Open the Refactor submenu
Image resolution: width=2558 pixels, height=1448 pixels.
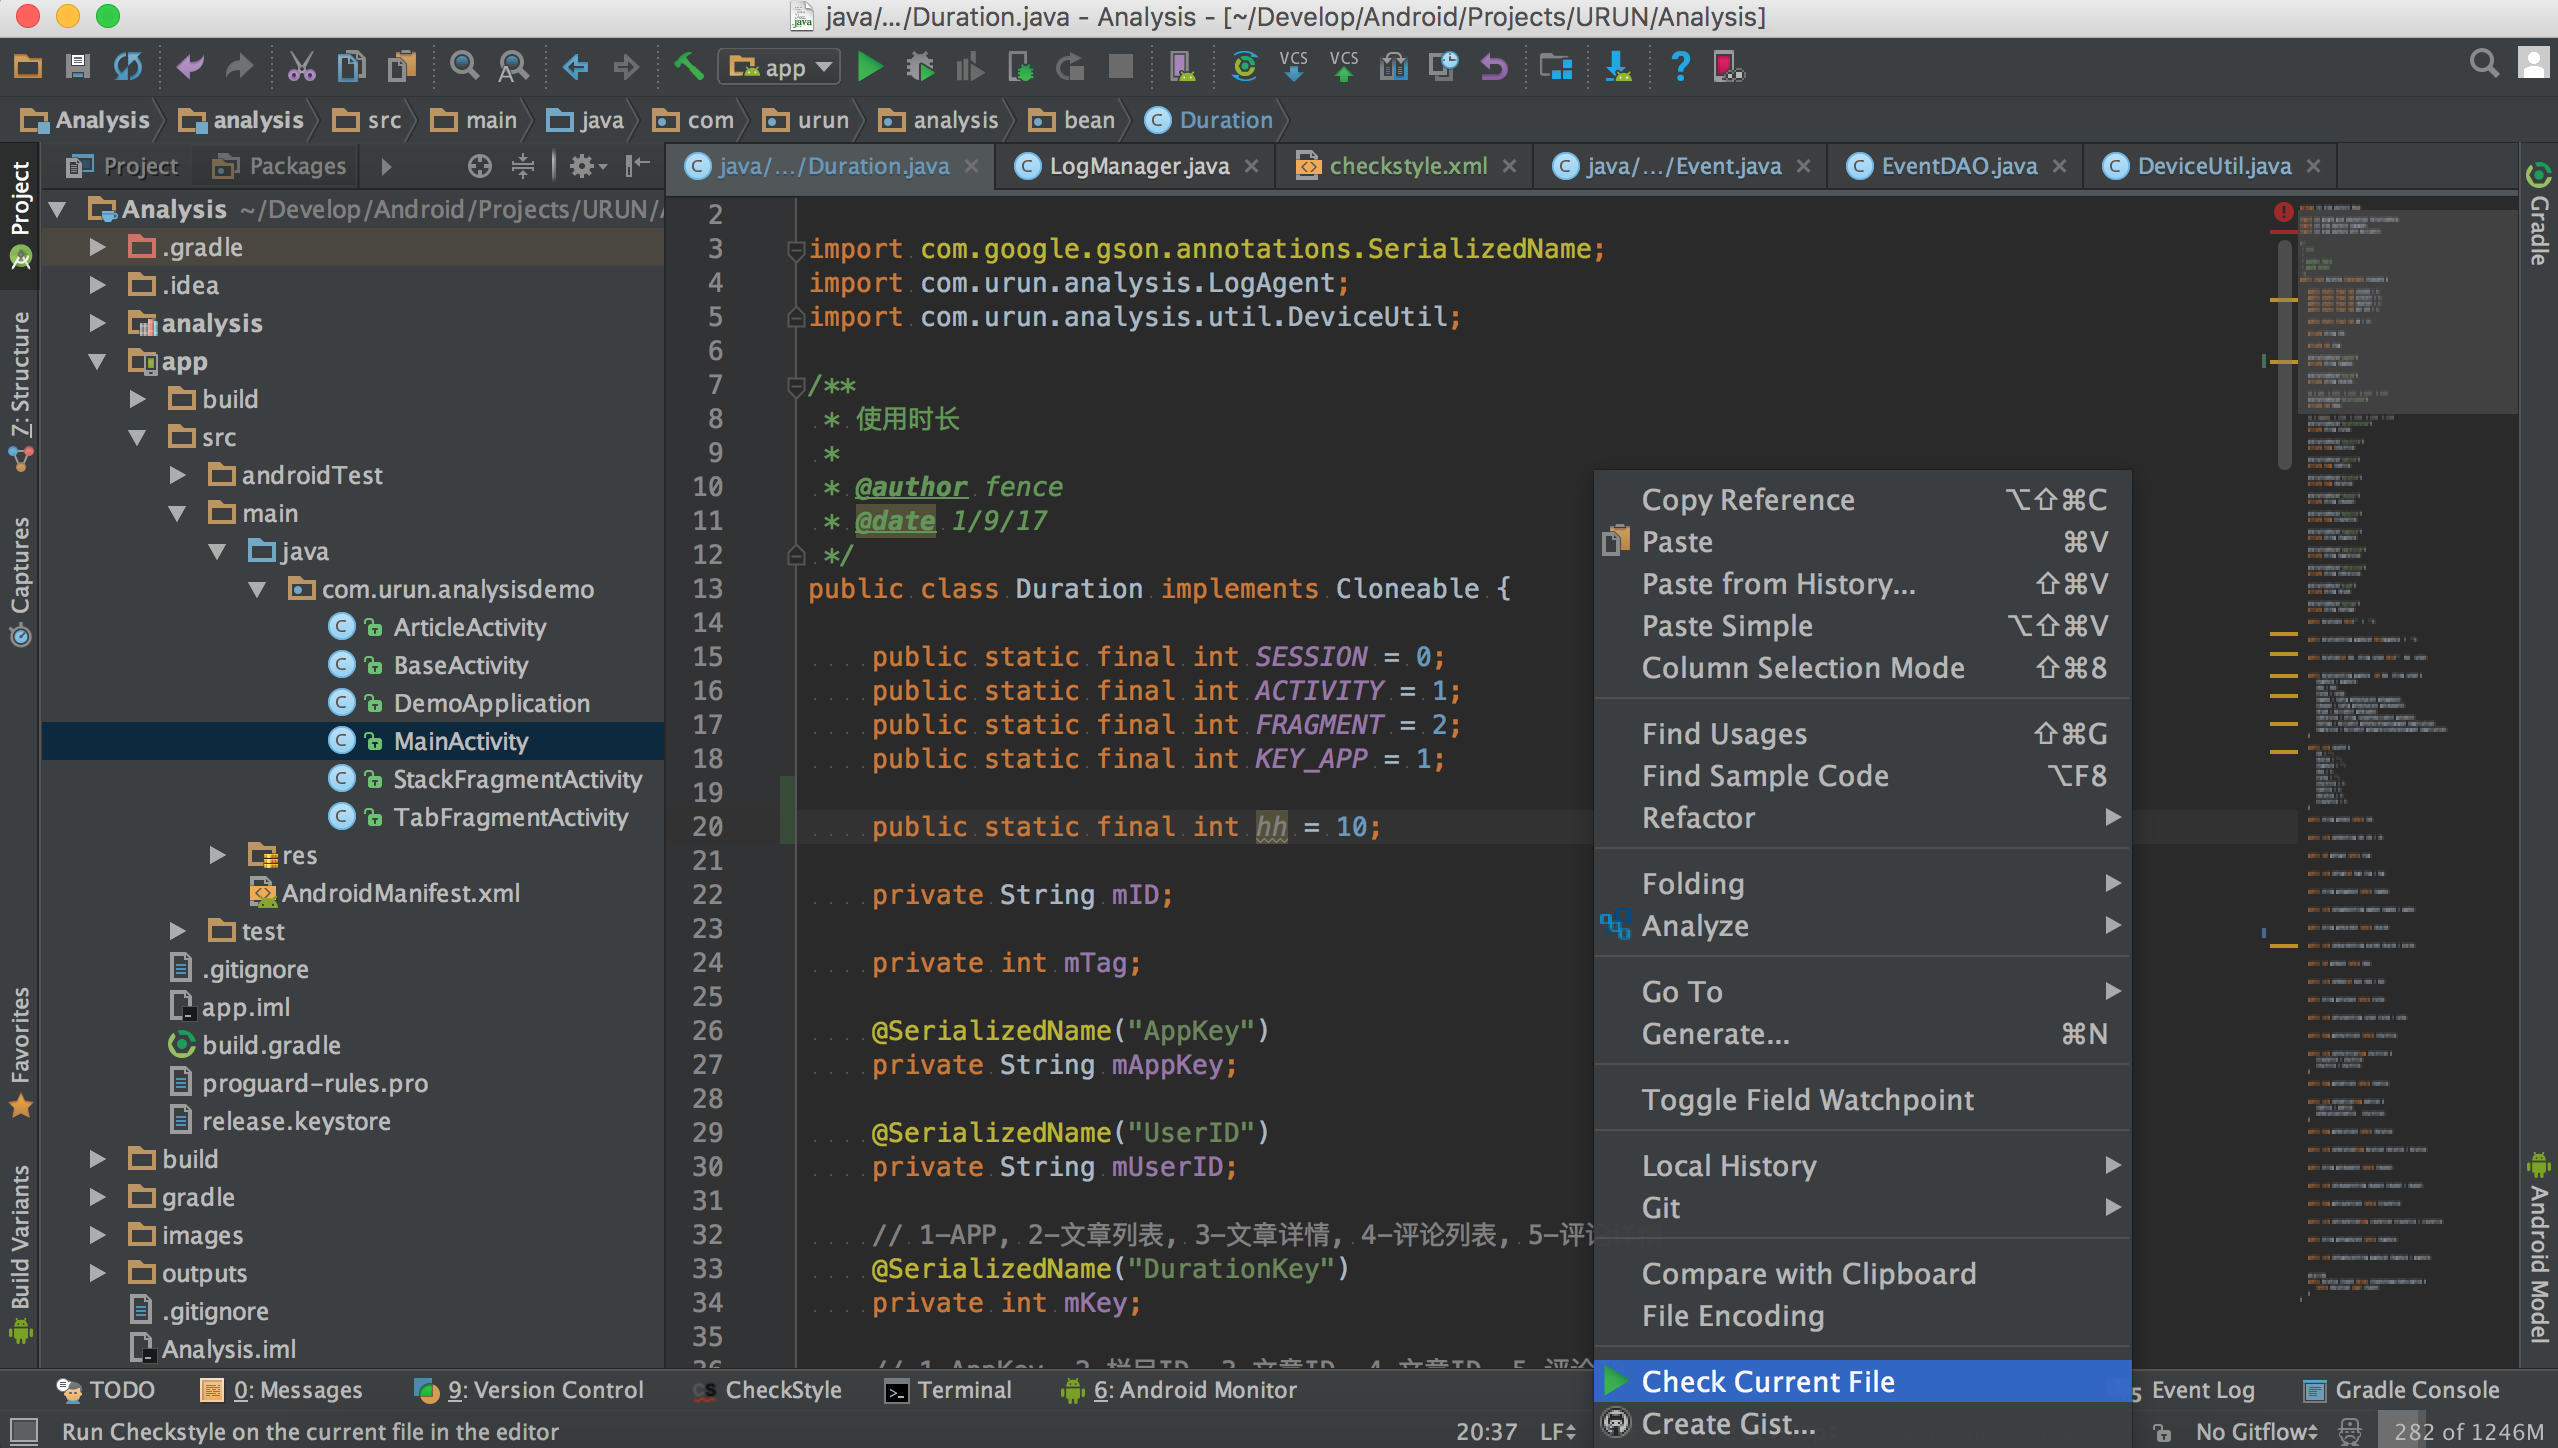point(1862,818)
